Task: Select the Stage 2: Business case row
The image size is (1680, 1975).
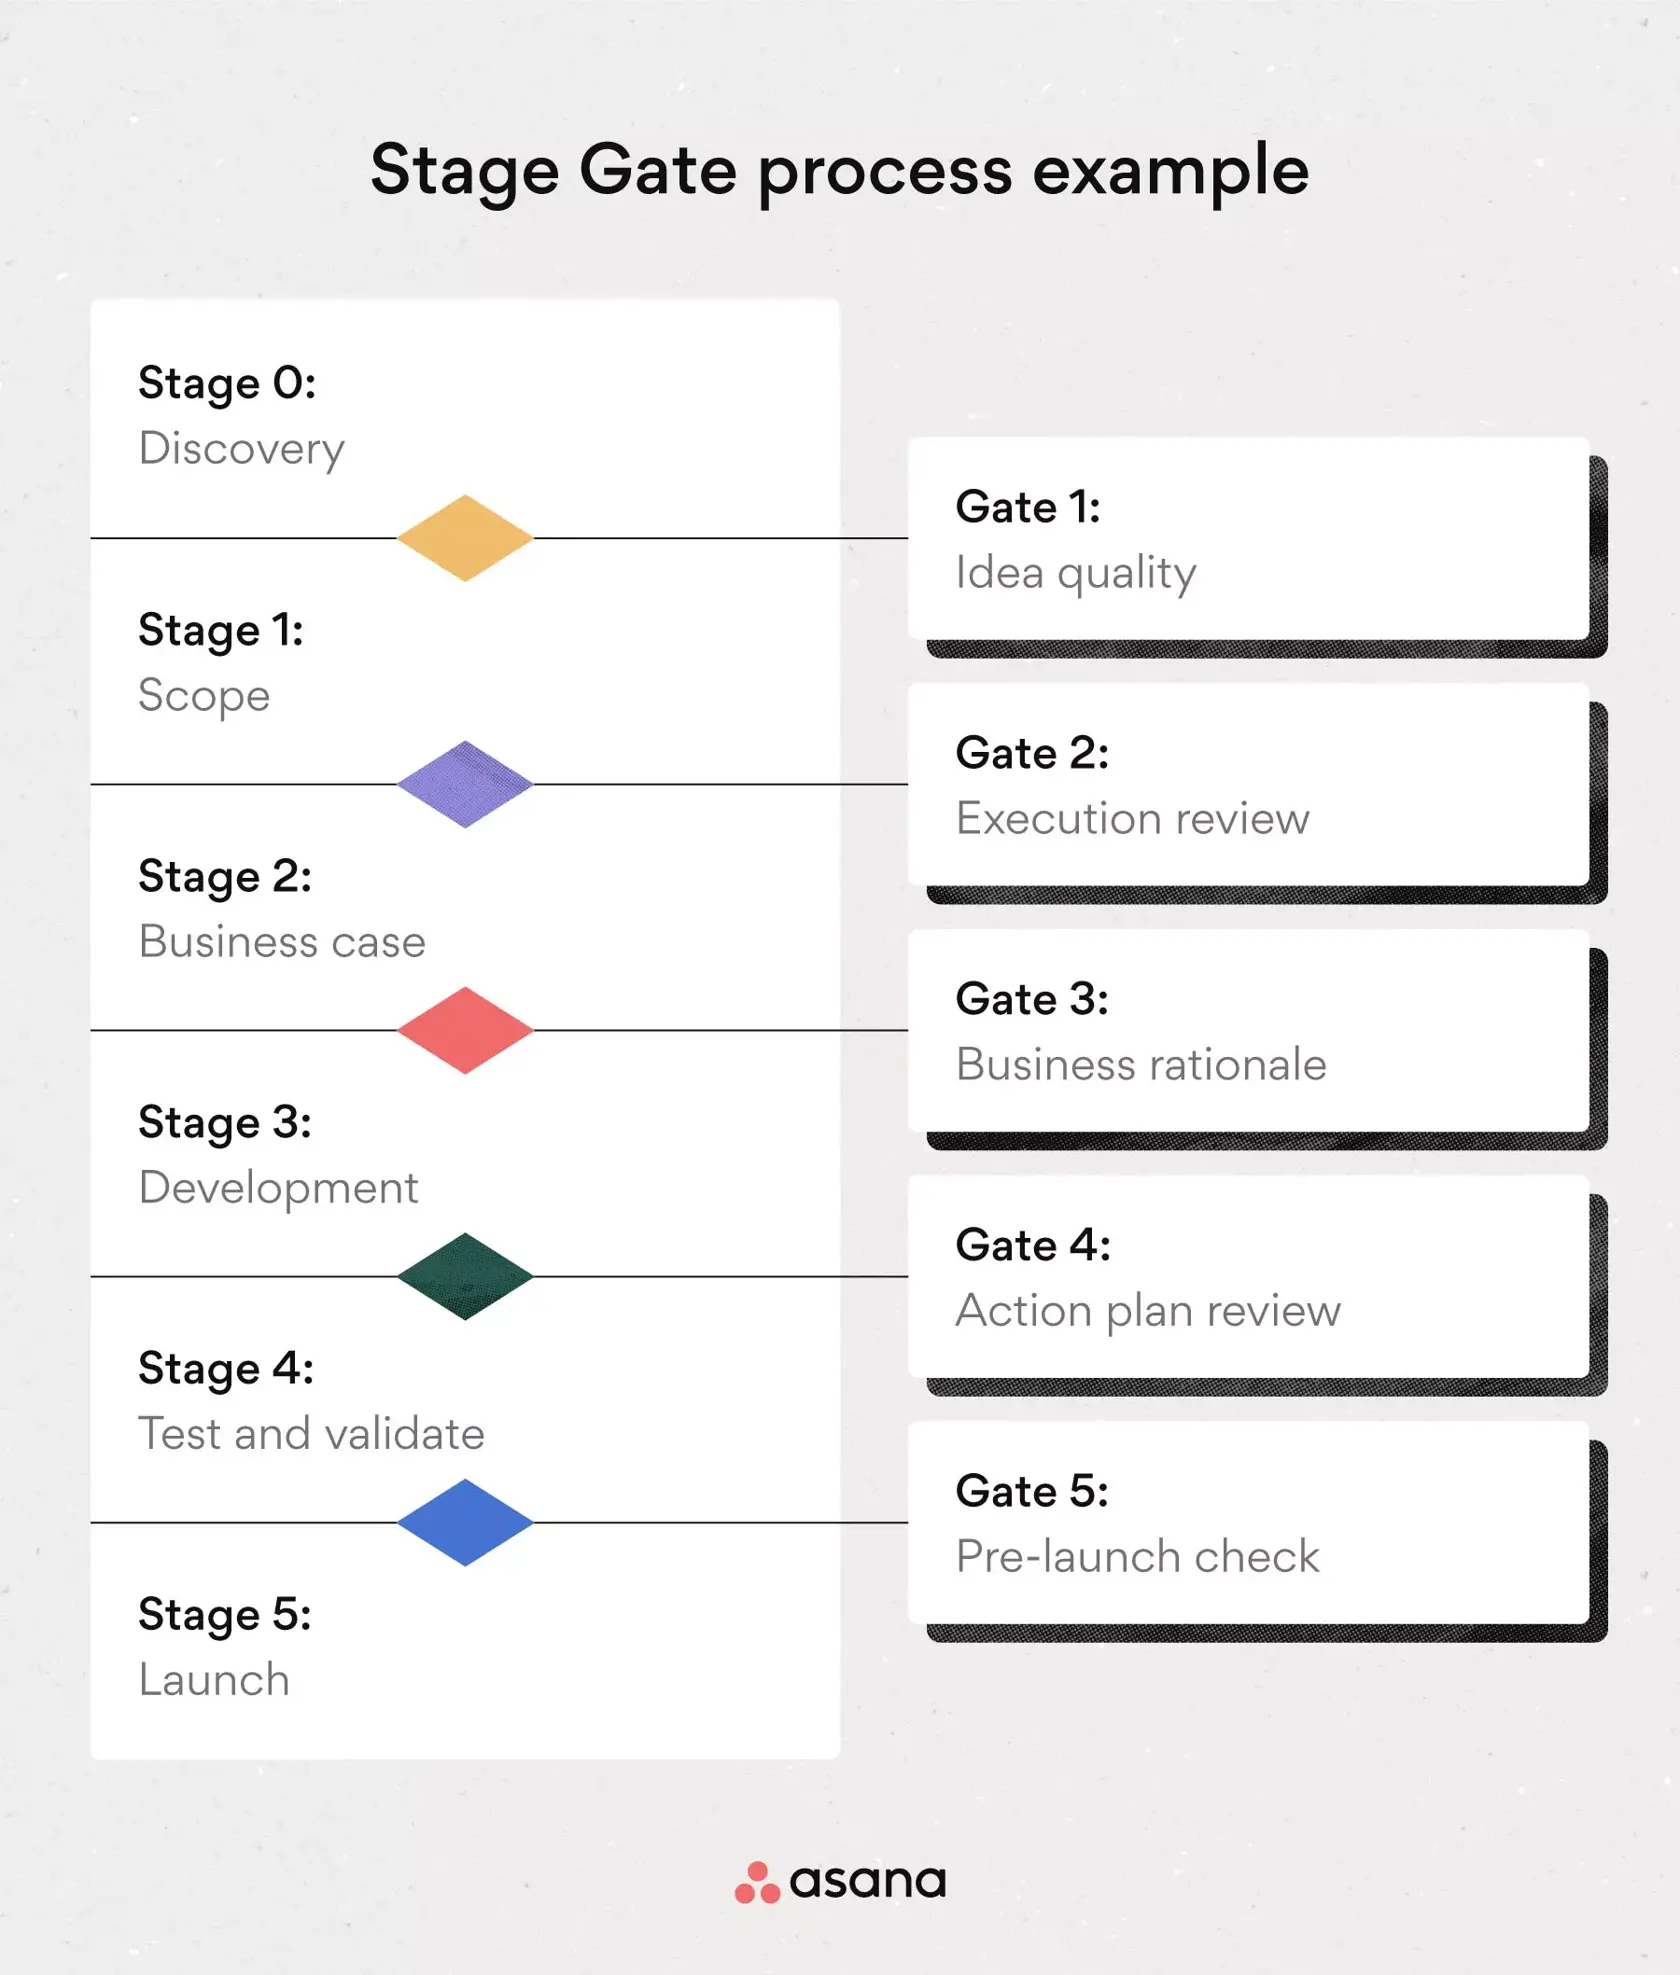Action: [x=465, y=908]
